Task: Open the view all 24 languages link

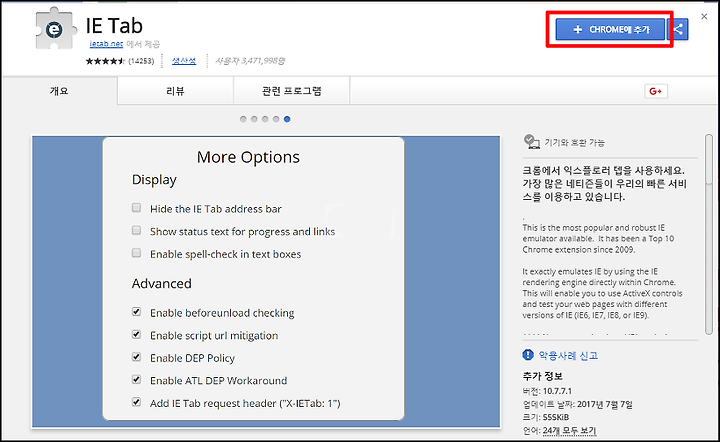Action: pyautogui.click(x=569, y=431)
